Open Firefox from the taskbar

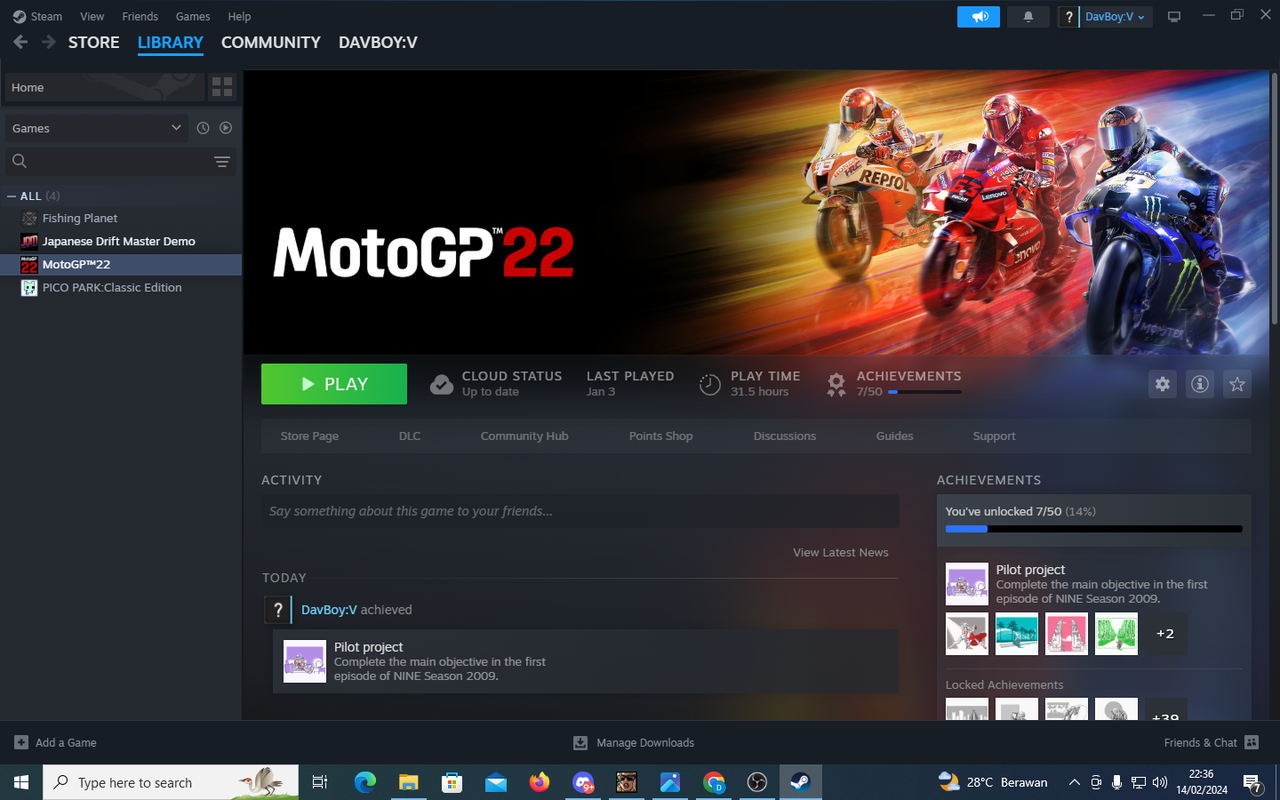pyautogui.click(x=540, y=782)
